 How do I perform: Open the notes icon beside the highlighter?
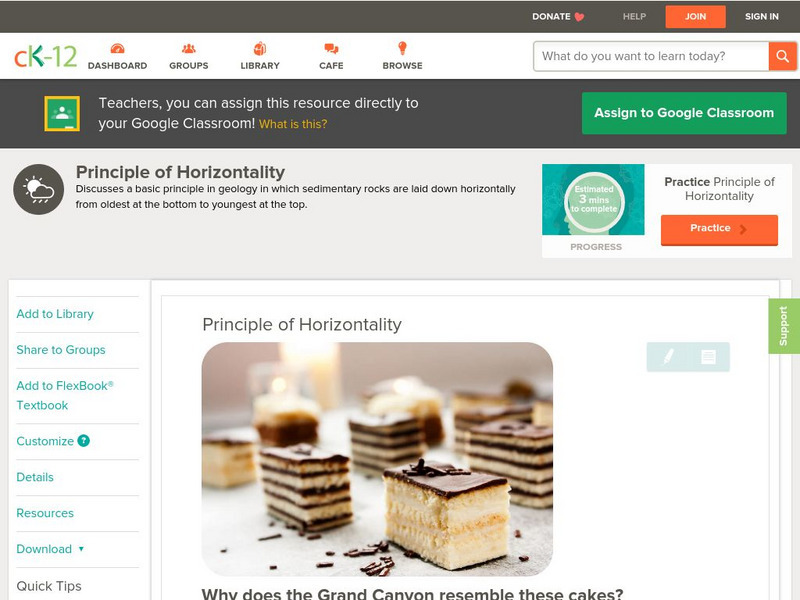[708, 357]
